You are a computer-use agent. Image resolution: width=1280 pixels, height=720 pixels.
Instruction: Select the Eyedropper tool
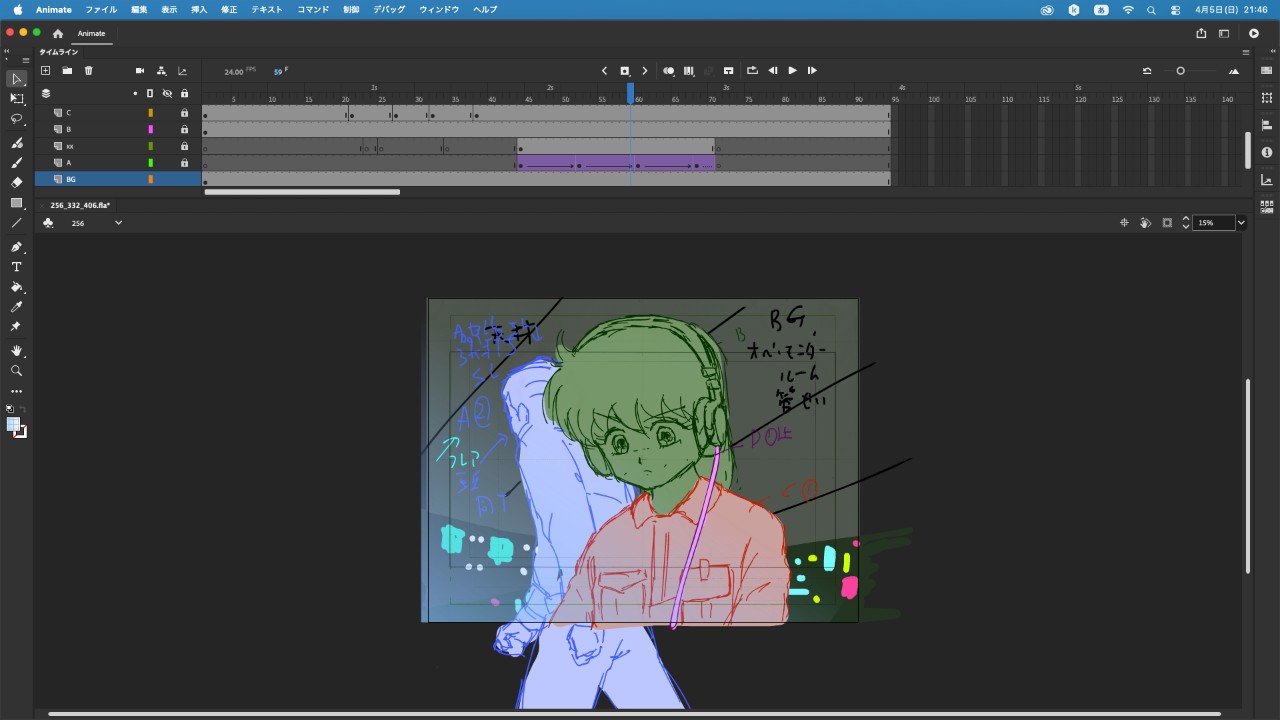coord(16,307)
